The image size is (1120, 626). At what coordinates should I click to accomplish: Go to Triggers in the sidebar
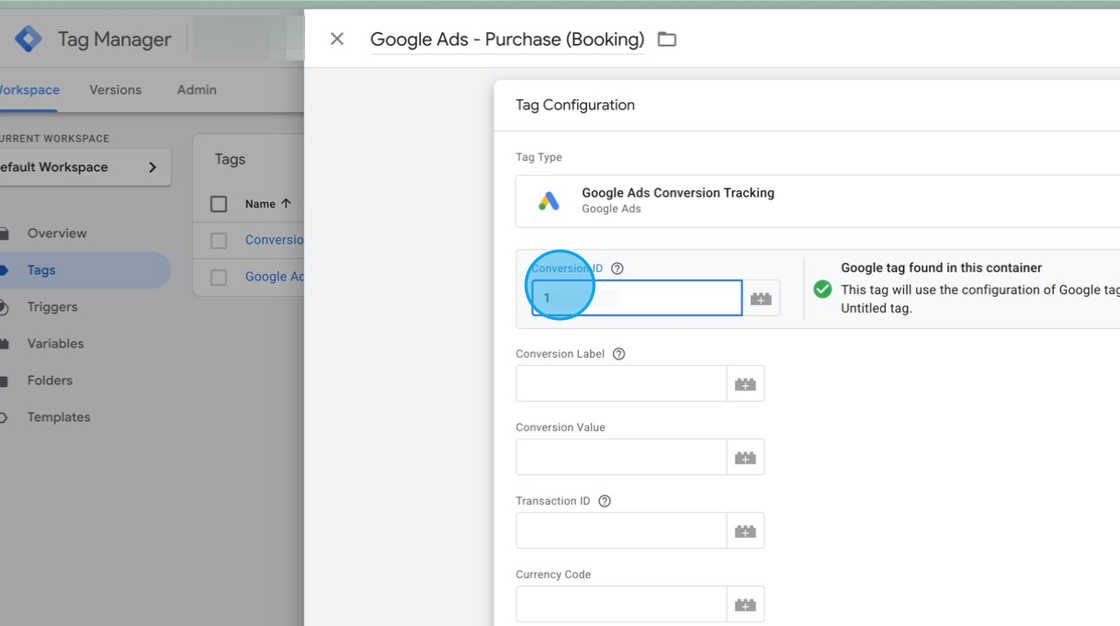click(52, 307)
